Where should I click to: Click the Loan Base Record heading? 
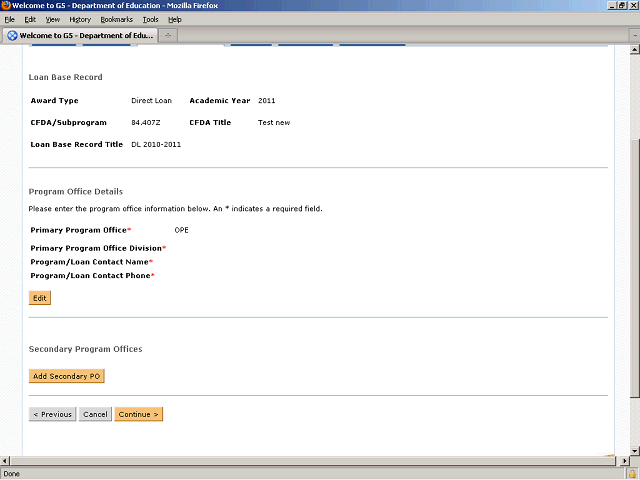65,77
